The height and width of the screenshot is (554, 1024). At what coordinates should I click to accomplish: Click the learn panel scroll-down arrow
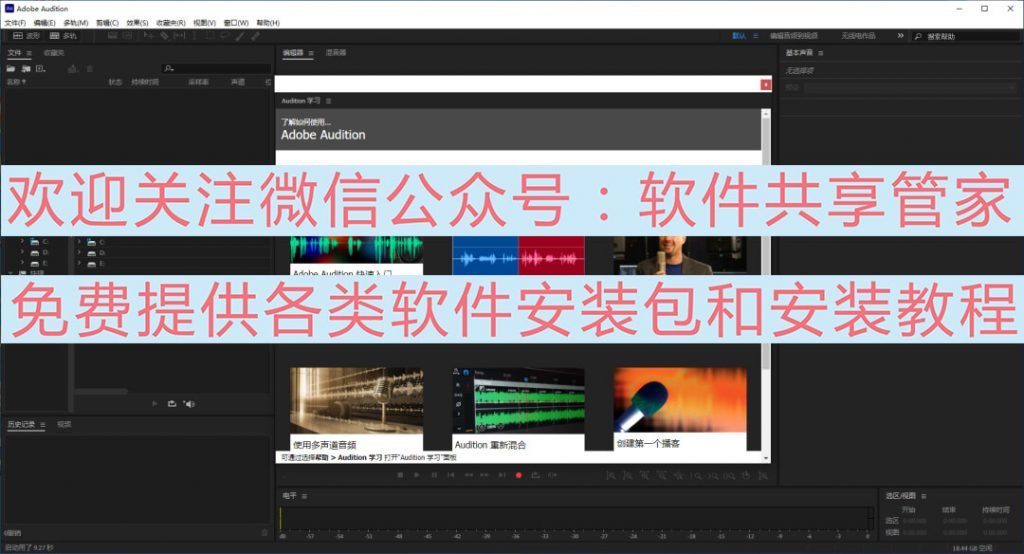click(766, 458)
